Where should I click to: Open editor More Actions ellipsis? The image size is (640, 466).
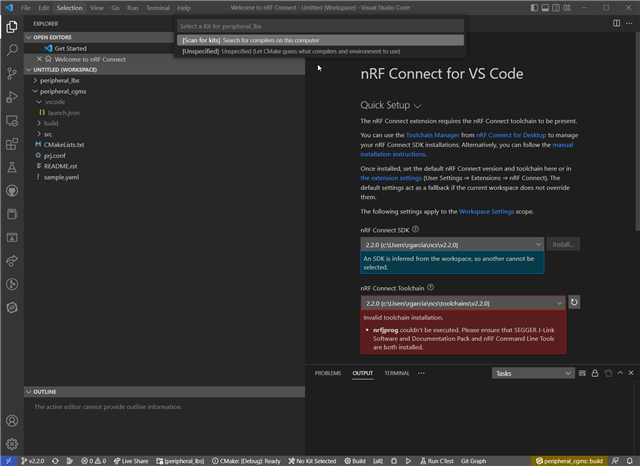pyautogui.click(x=629, y=23)
